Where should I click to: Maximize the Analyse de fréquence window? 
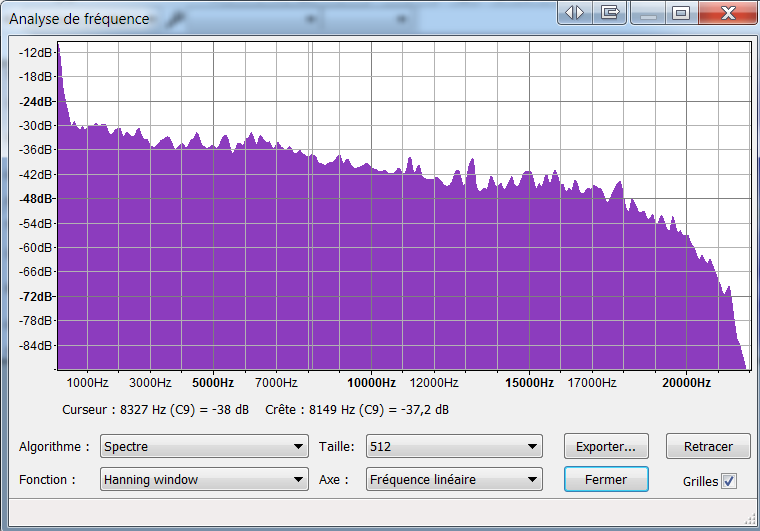click(x=681, y=13)
